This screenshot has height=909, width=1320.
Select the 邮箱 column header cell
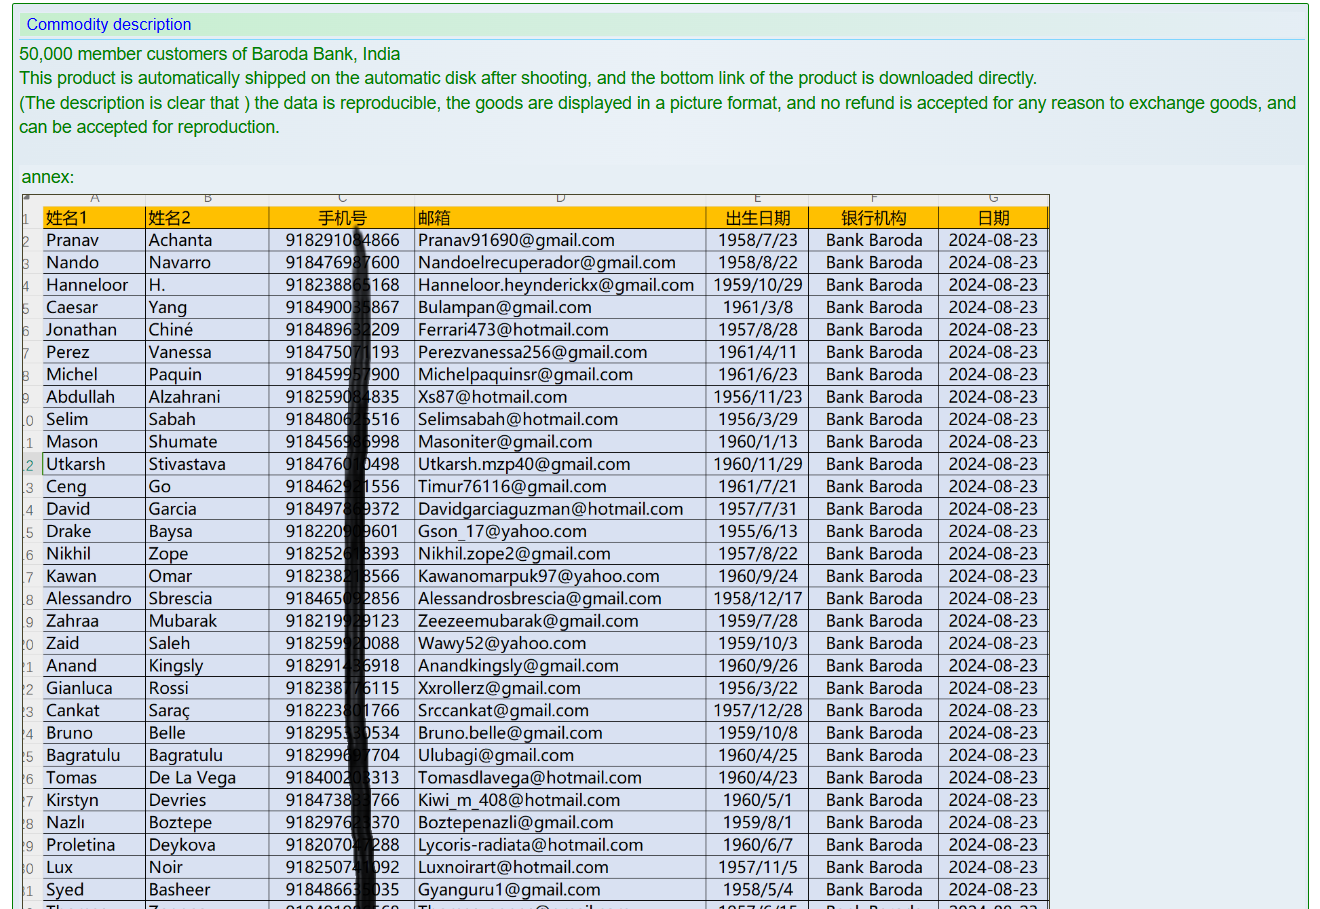pyautogui.click(x=560, y=218)
